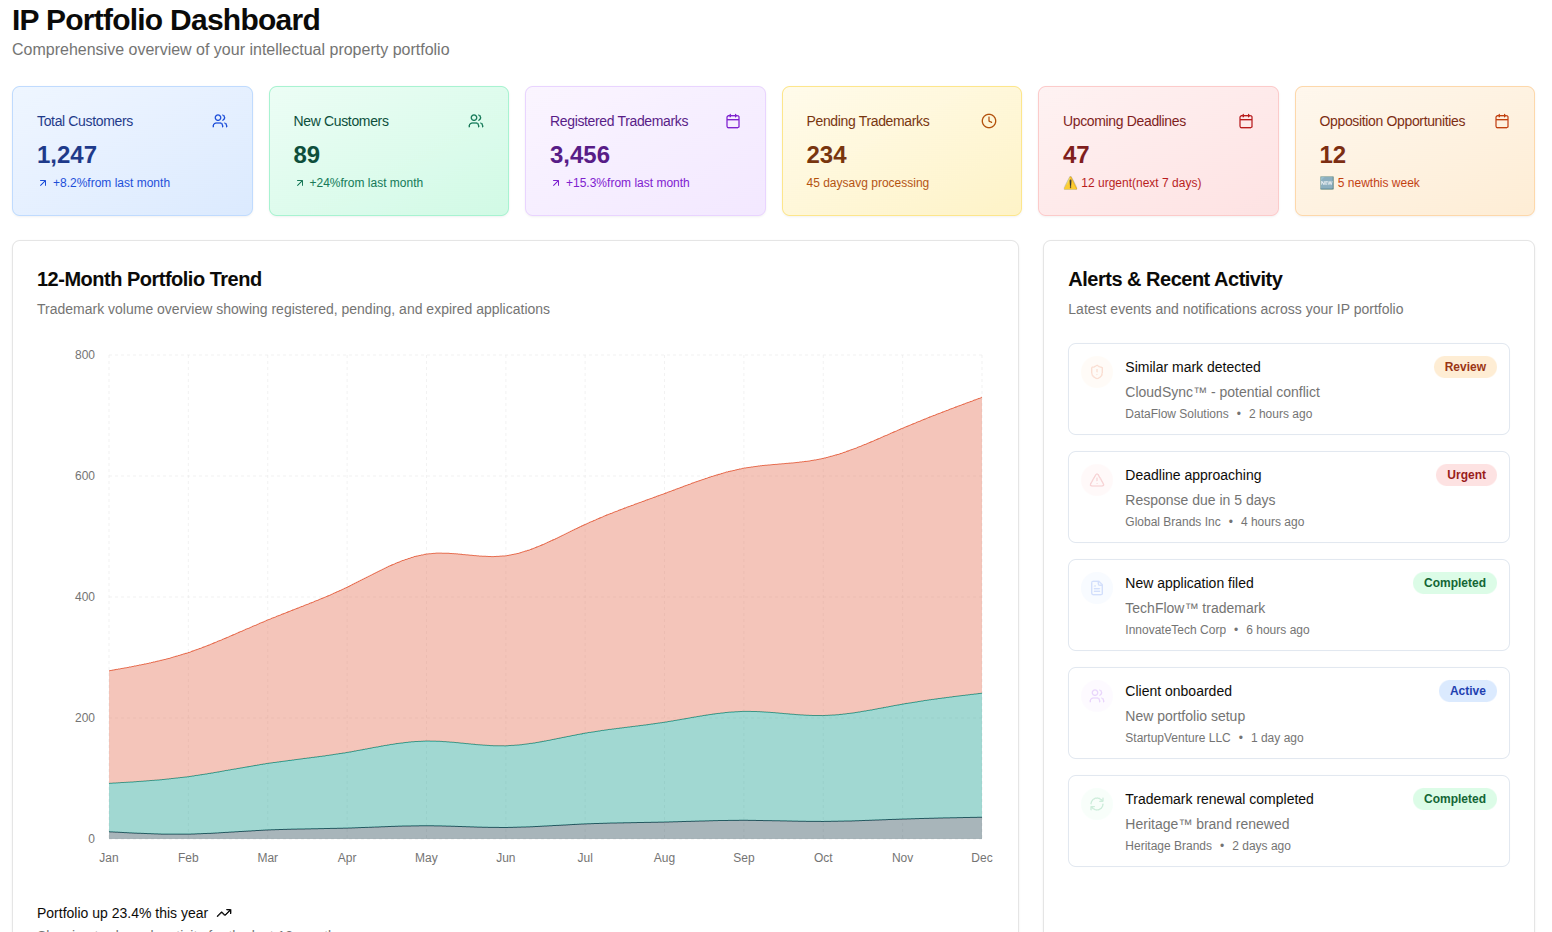Click the shield icon beside Similar mark detected
The image size is (1552, 932).
[1097, 372]
